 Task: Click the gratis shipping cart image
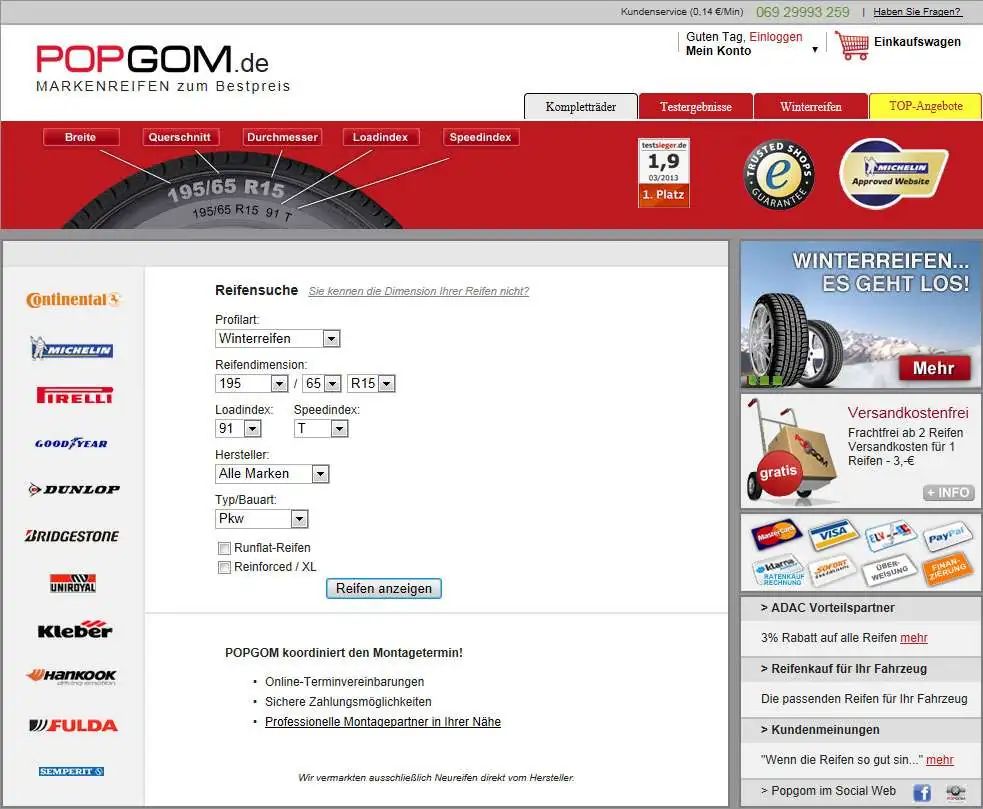(792, 451)
